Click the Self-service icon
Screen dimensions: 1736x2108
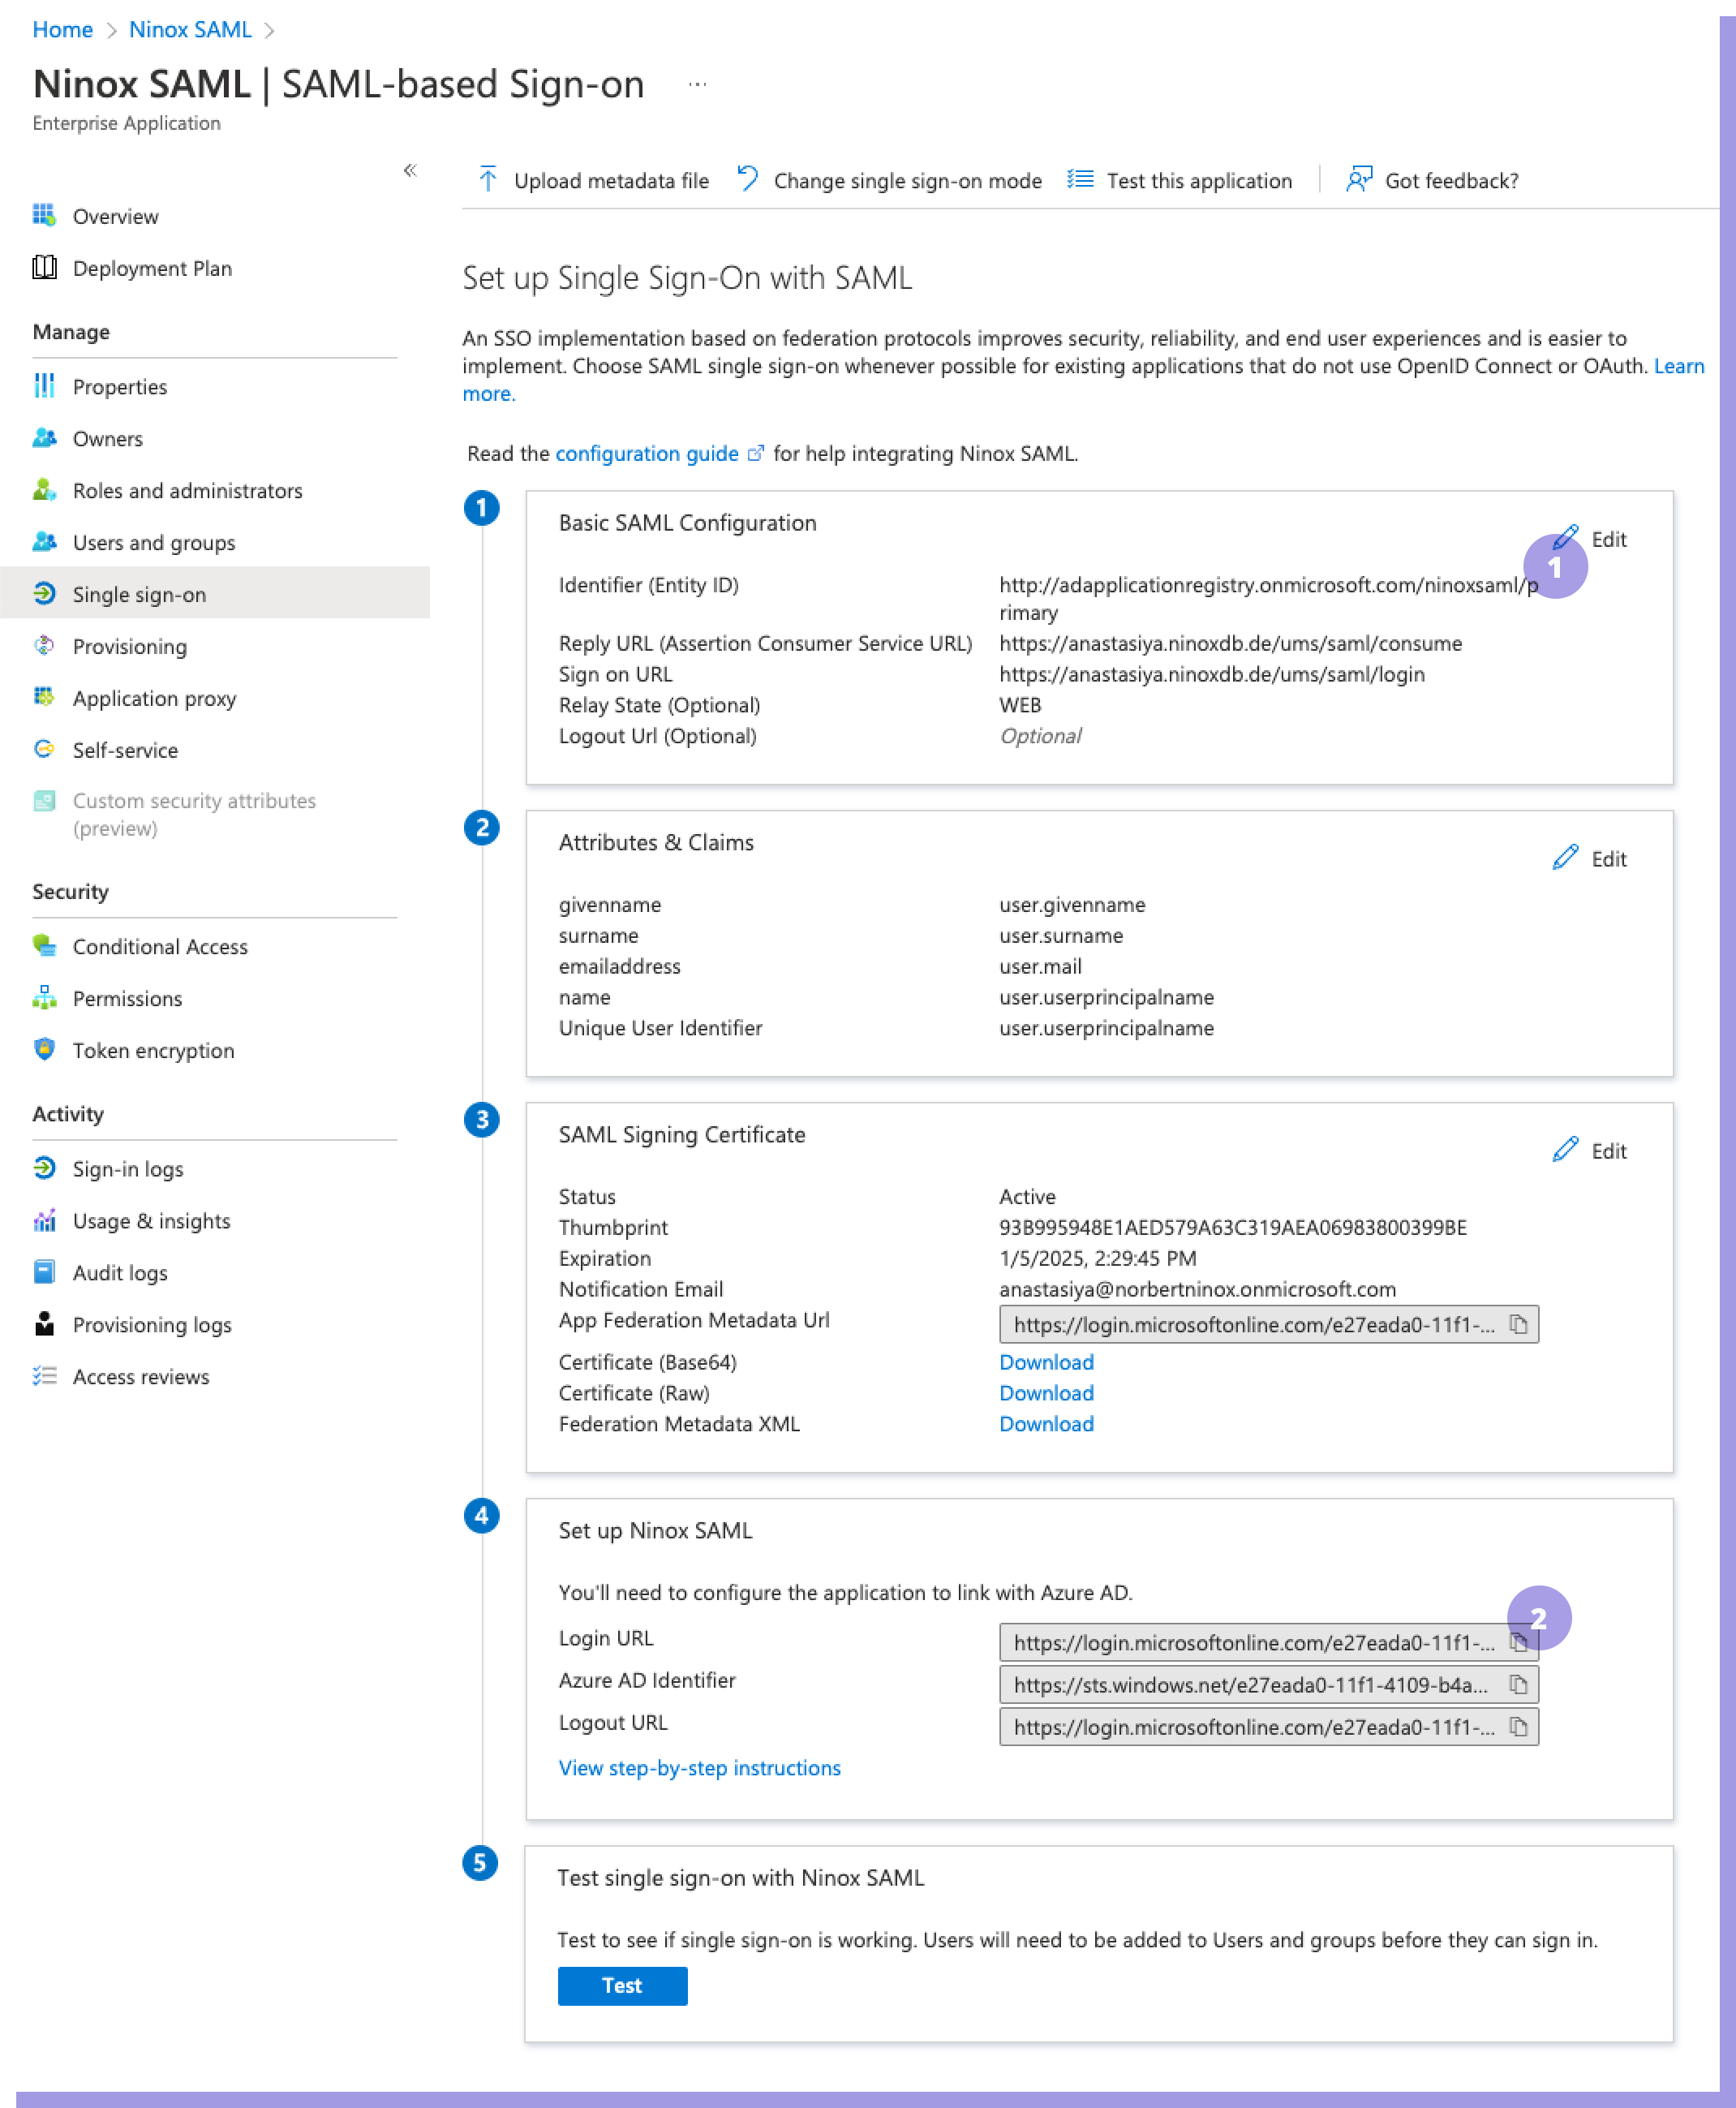(x=44, y=749)
